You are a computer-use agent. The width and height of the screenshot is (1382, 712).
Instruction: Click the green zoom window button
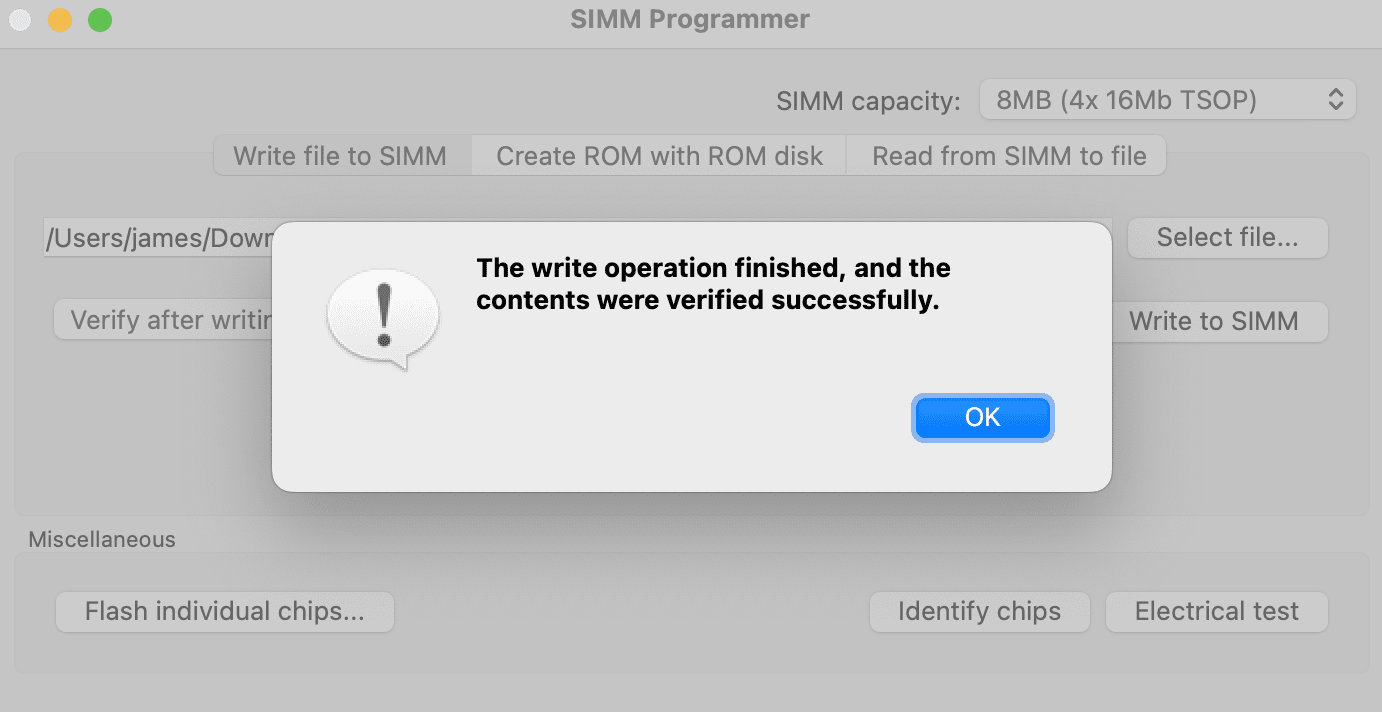100,20
